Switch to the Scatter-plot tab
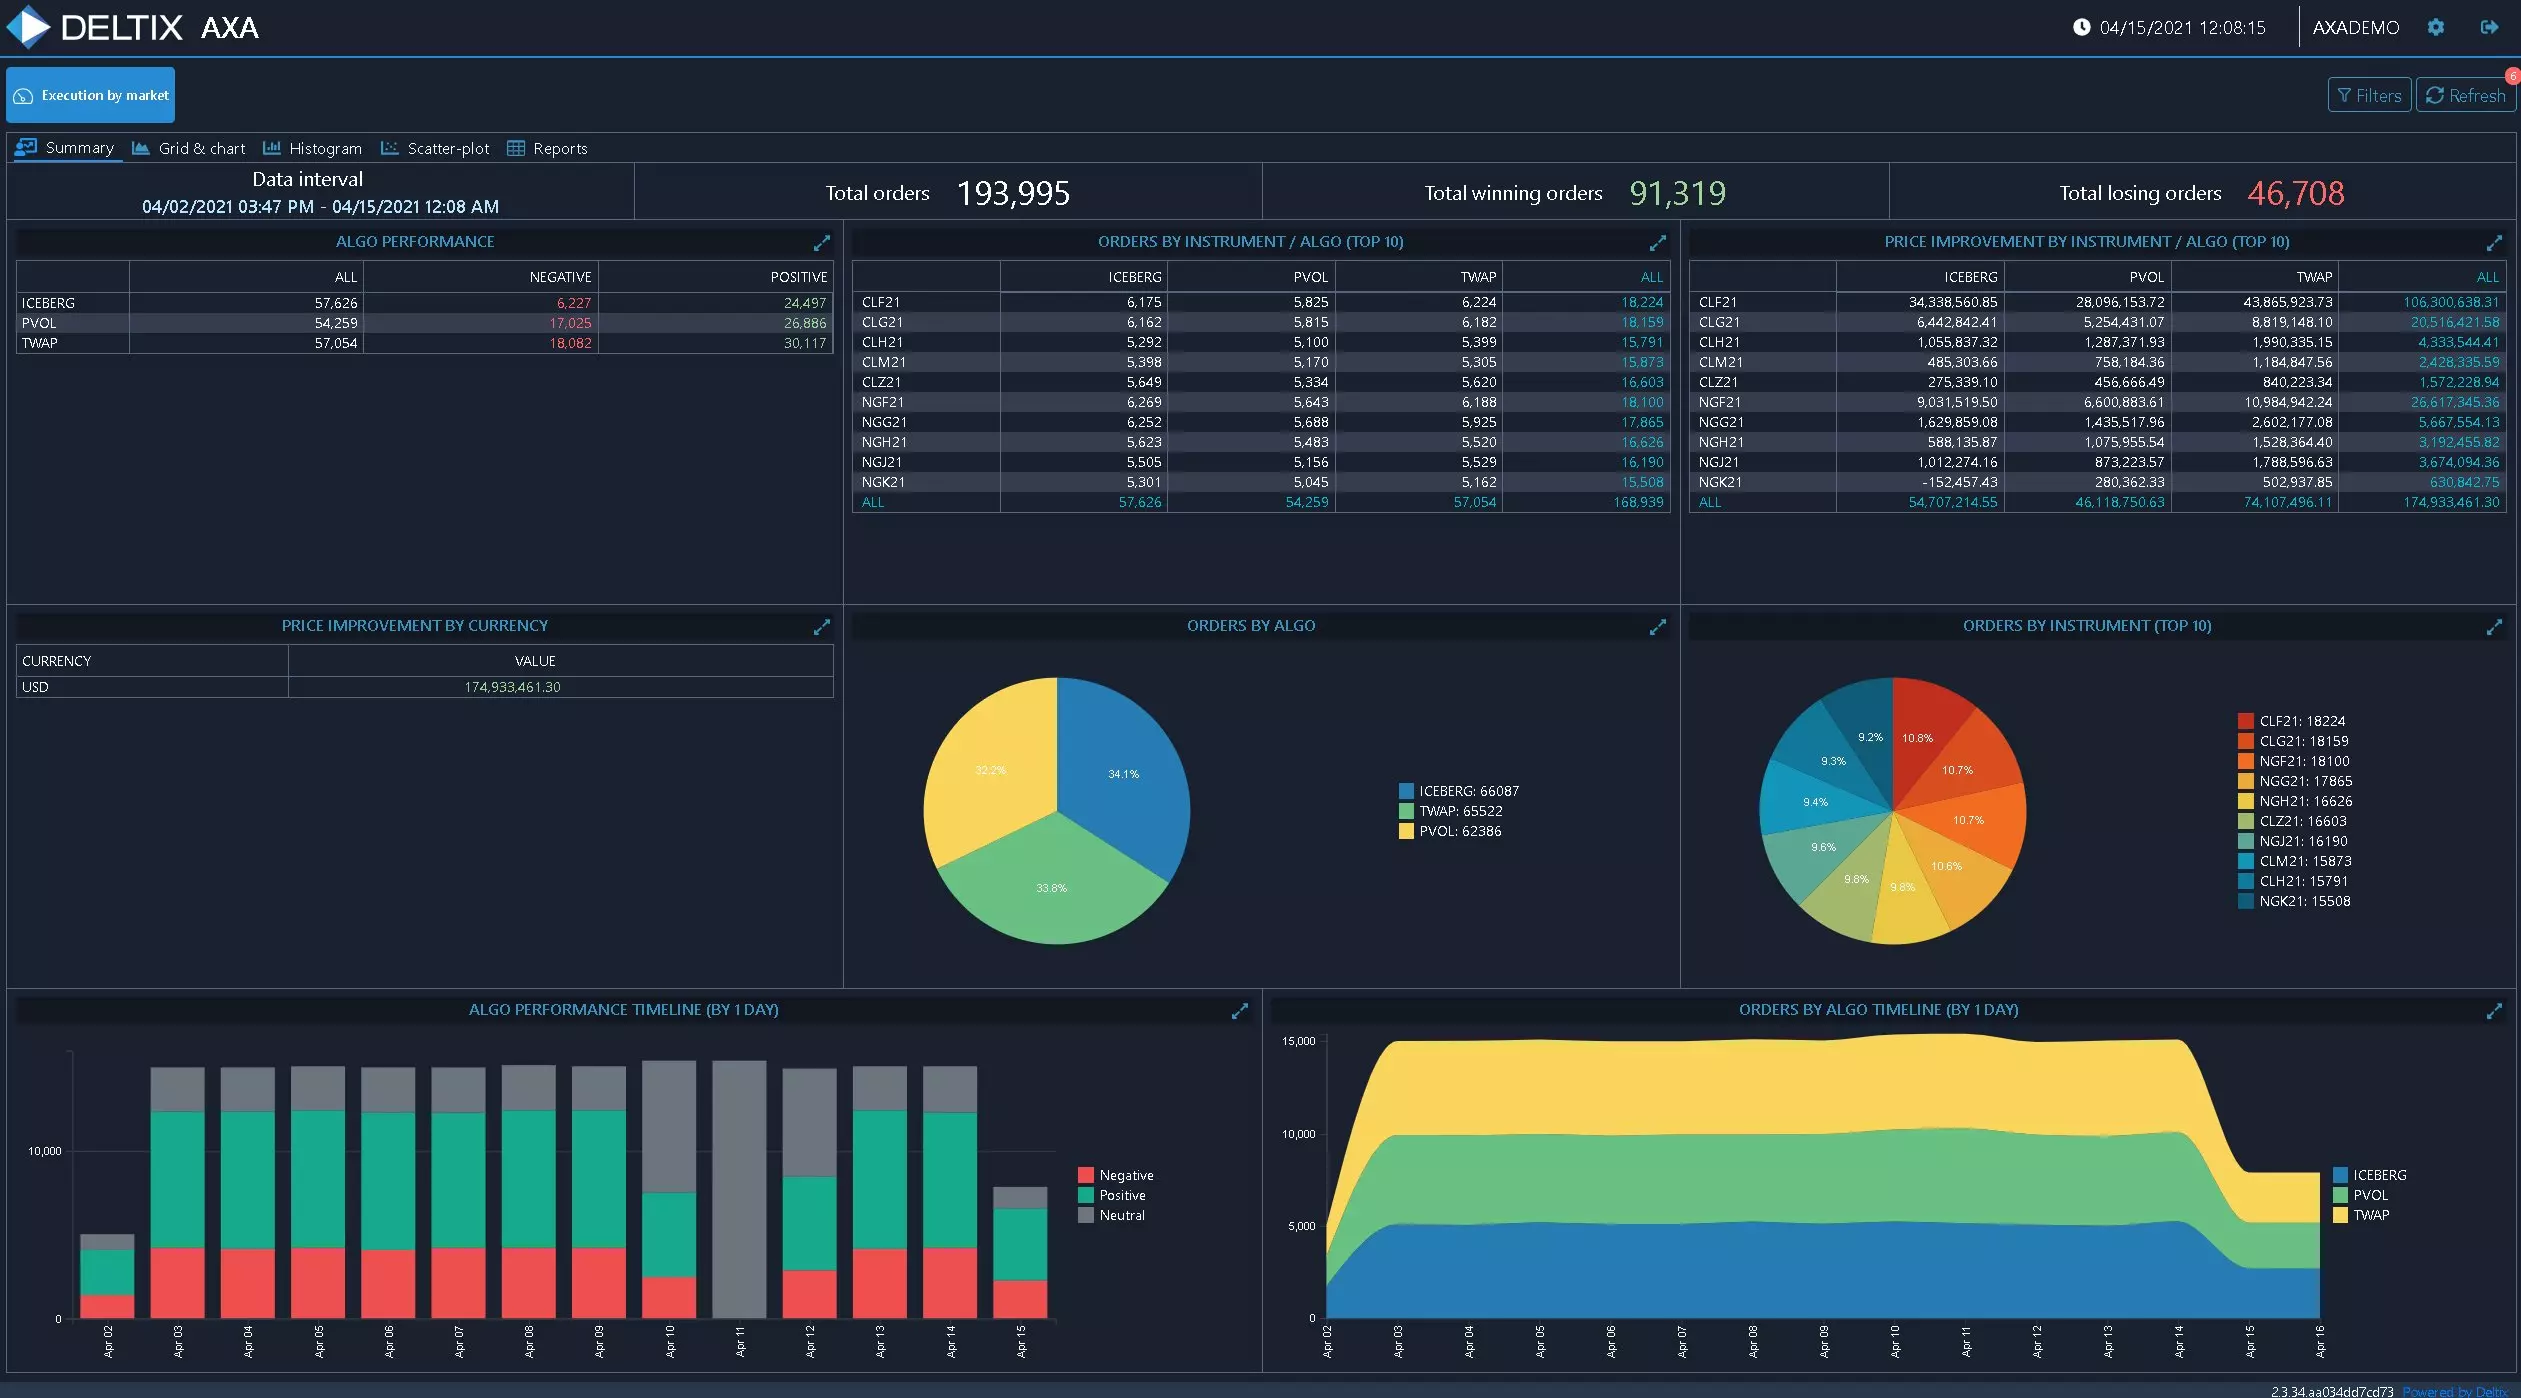2521x1398 pixels. [x=435, y=148]
